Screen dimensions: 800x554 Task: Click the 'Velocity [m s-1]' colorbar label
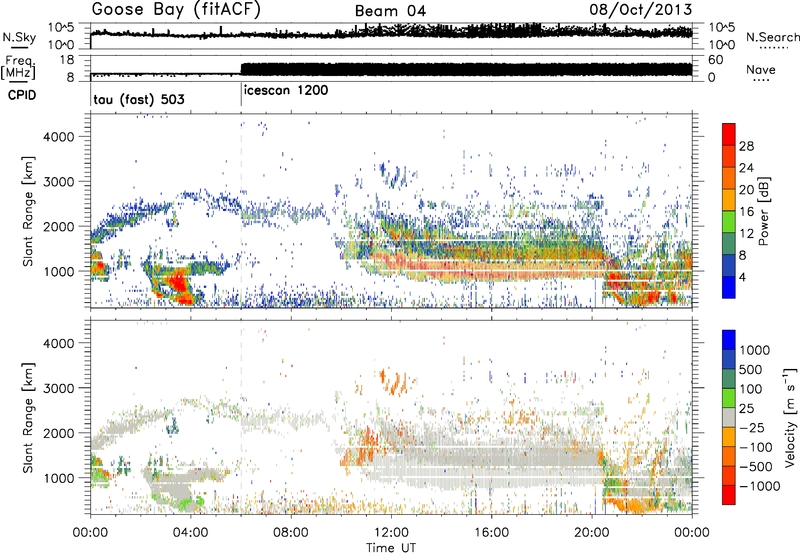coord(790,417)
